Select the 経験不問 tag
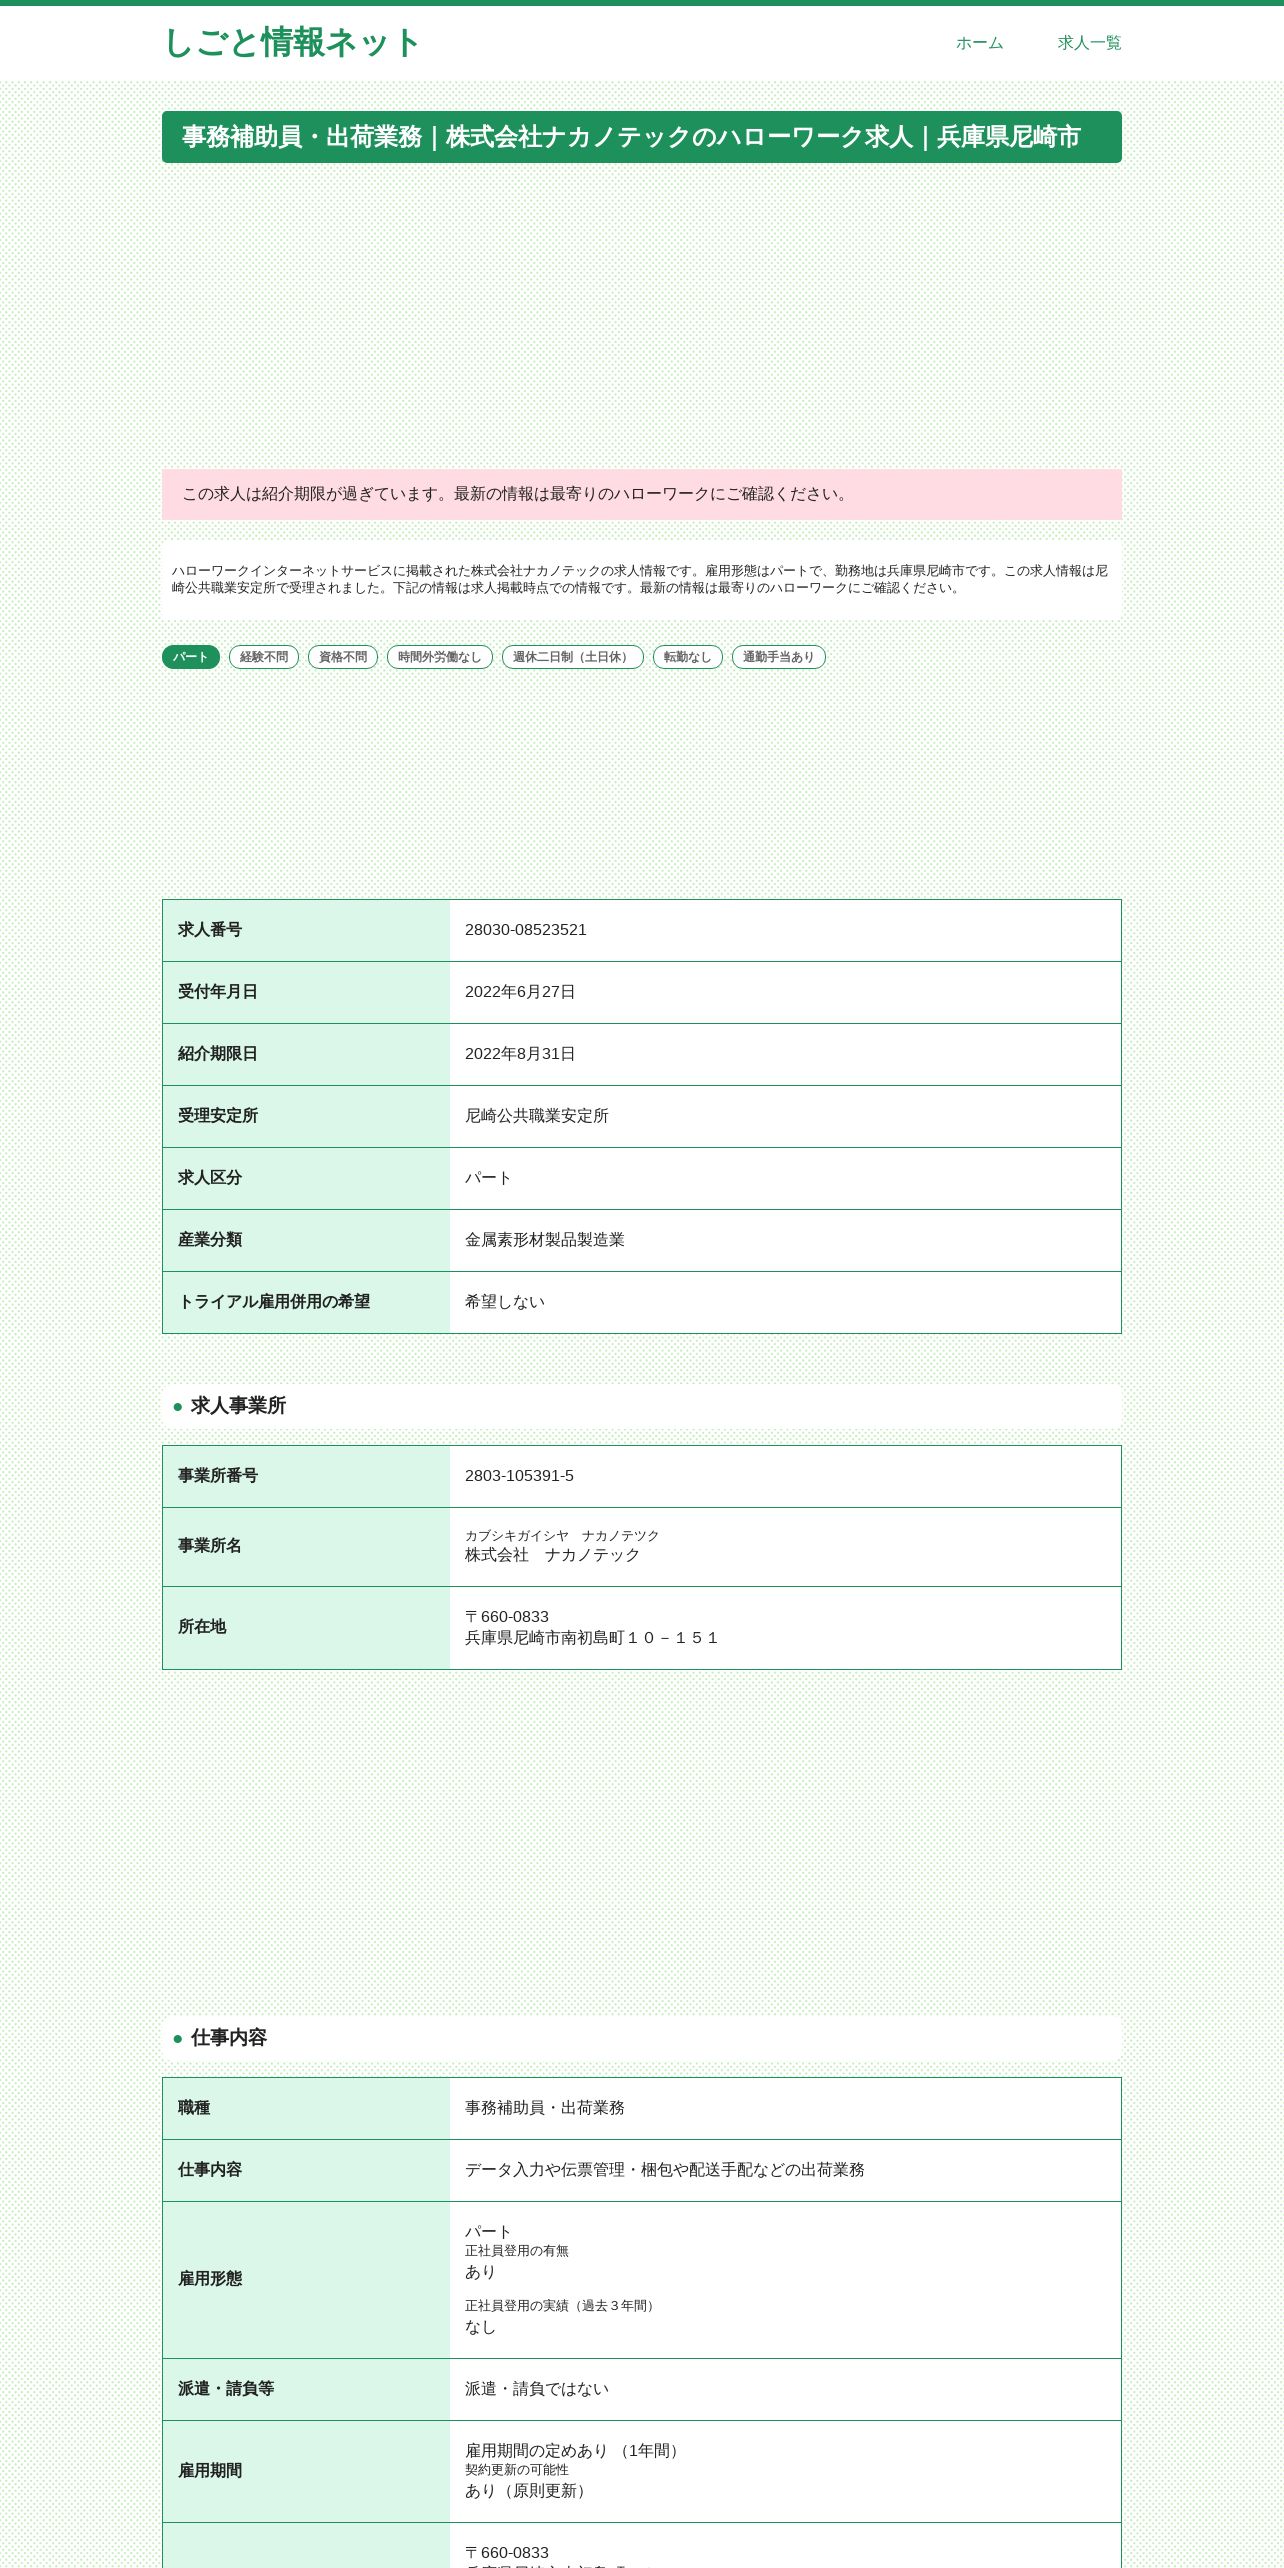The height and width of the screenshot is (2568, 1284). (x=264, y=657)
